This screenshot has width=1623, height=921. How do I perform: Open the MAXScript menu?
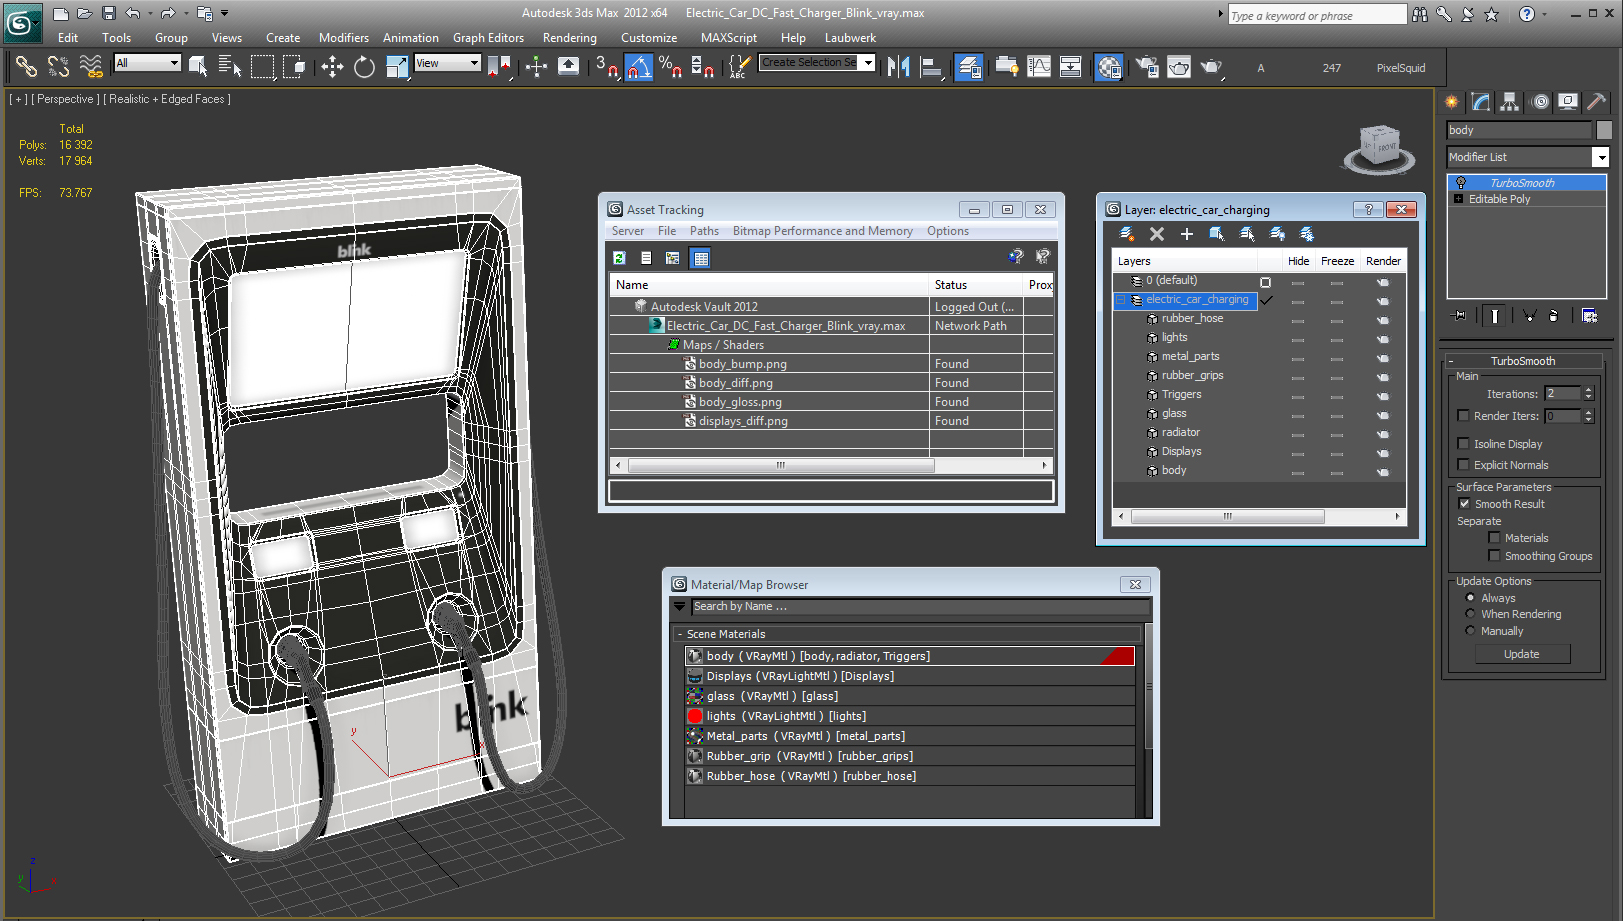pos(728,38)
